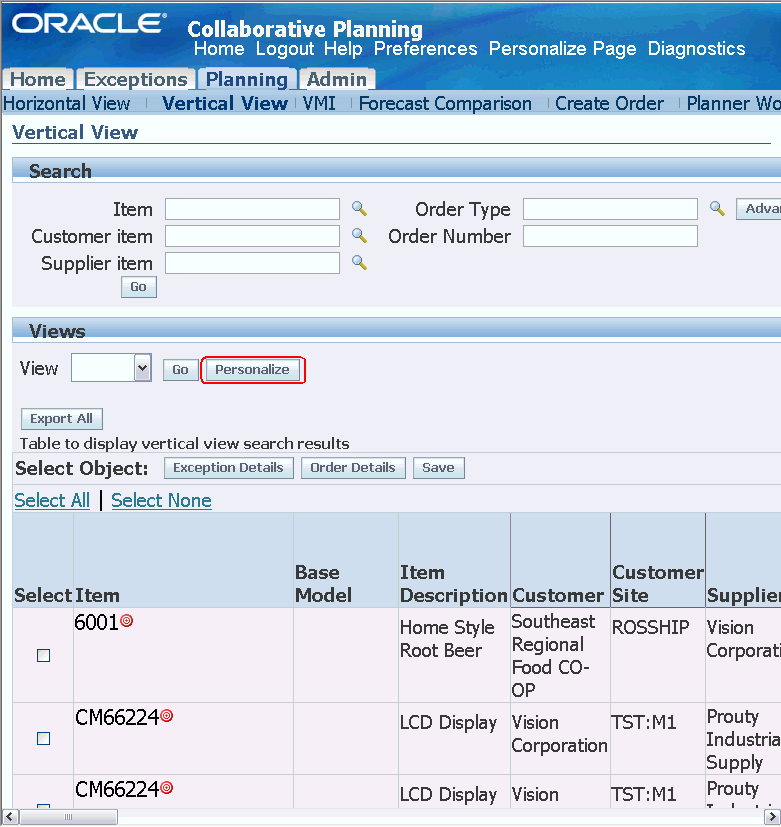781x827 pixels.
Task: Click the Personalize button
Action: point(252,370)
